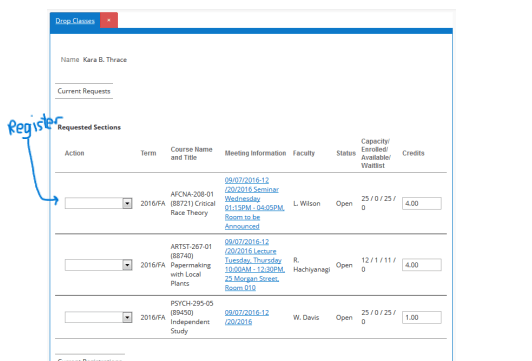The height and width of the screenshot is (361, 532).
Task: Open meeting info link for ARTST-267-01 Lecture
Action: coord(254,265)
